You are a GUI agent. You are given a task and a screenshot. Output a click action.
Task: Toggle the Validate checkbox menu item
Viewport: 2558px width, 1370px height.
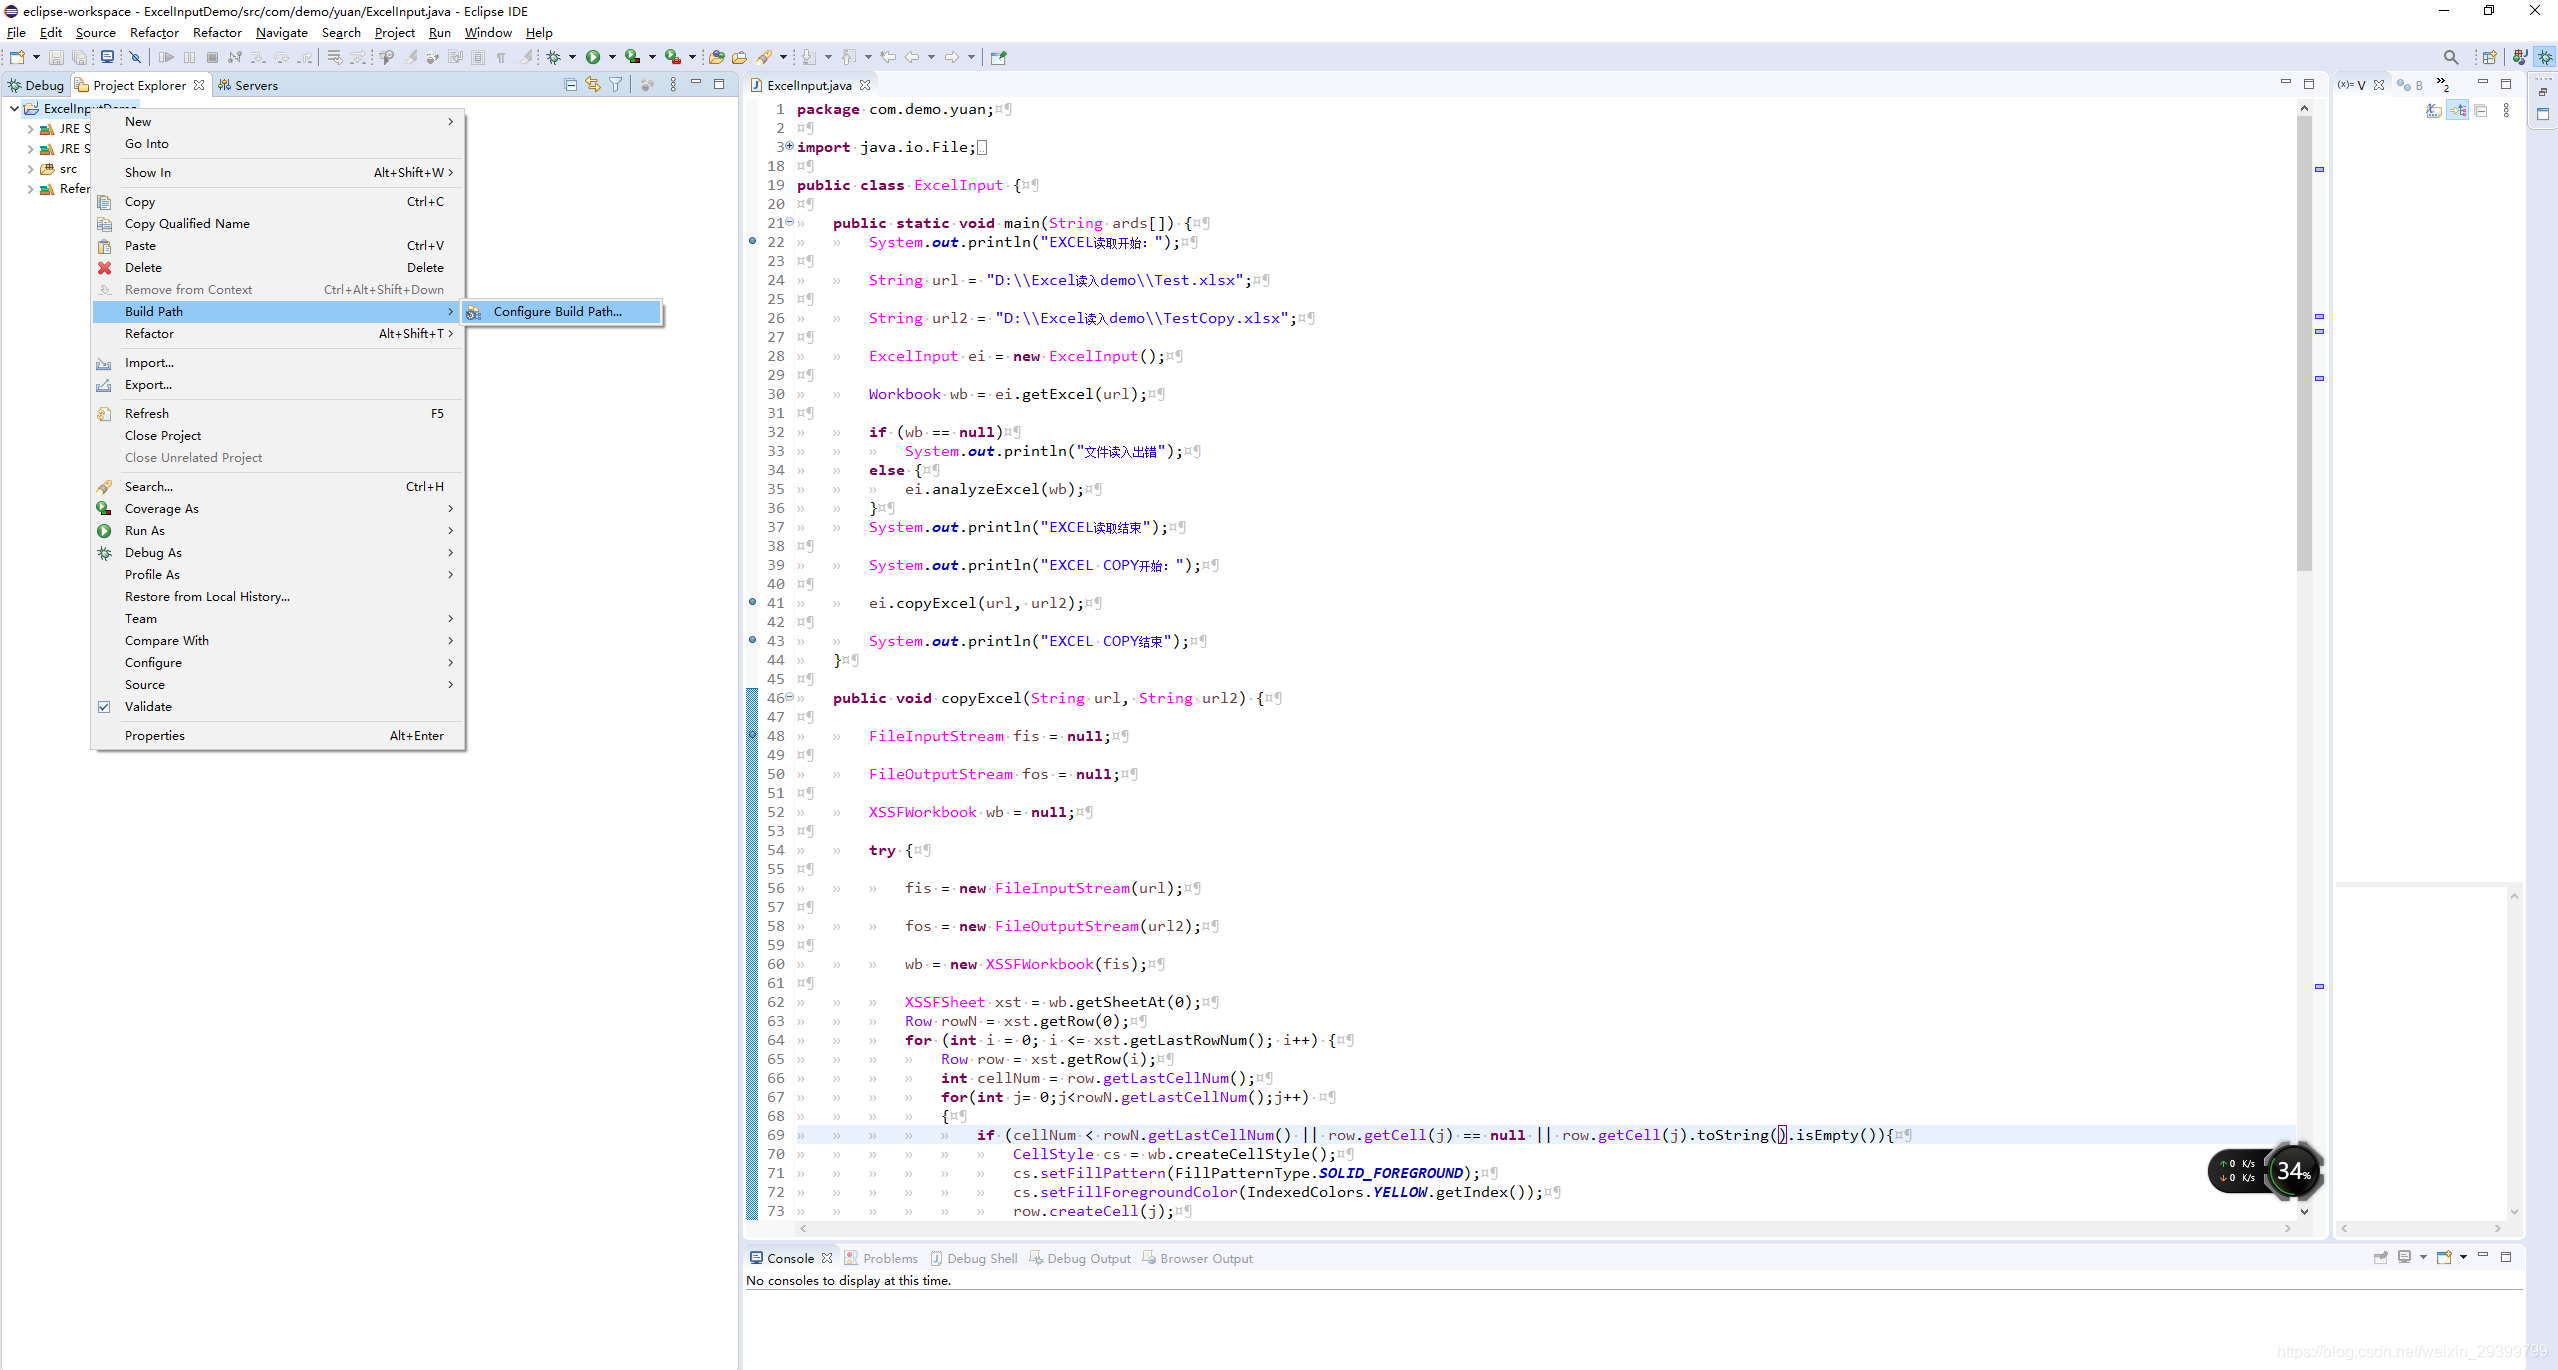click(148, 706)
